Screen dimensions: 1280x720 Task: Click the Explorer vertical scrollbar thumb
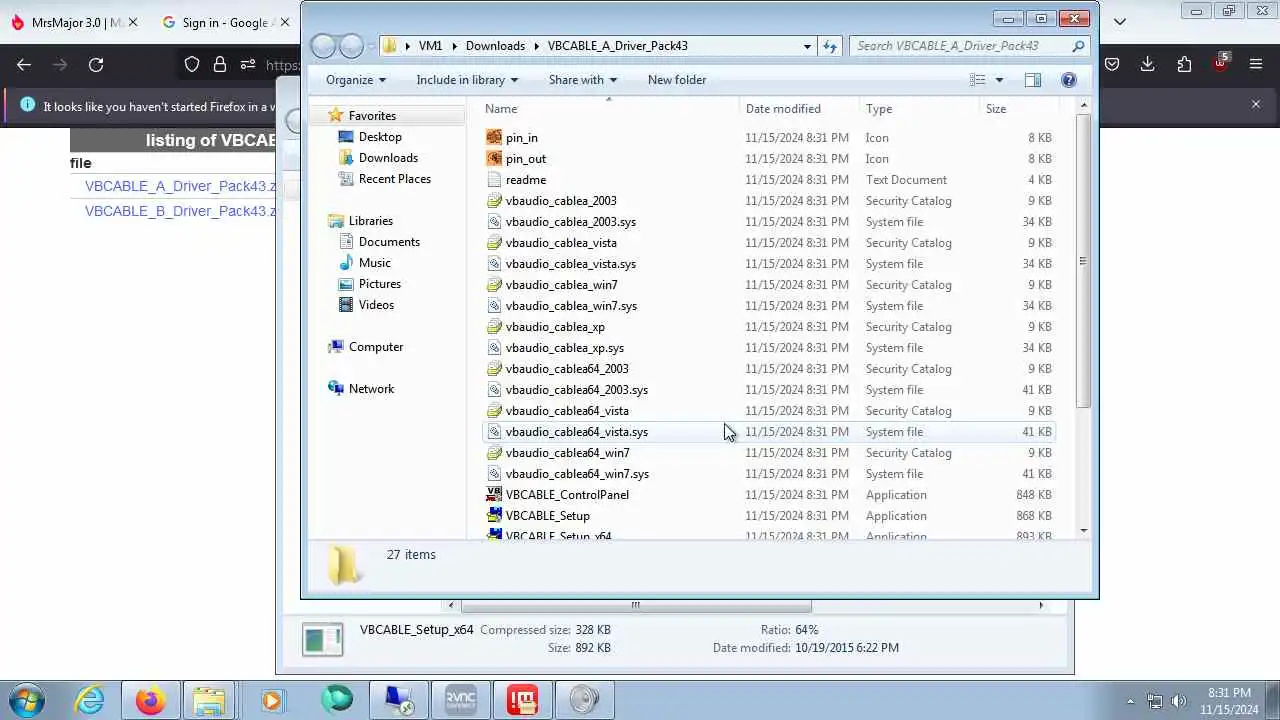(x=1083, y=261)
